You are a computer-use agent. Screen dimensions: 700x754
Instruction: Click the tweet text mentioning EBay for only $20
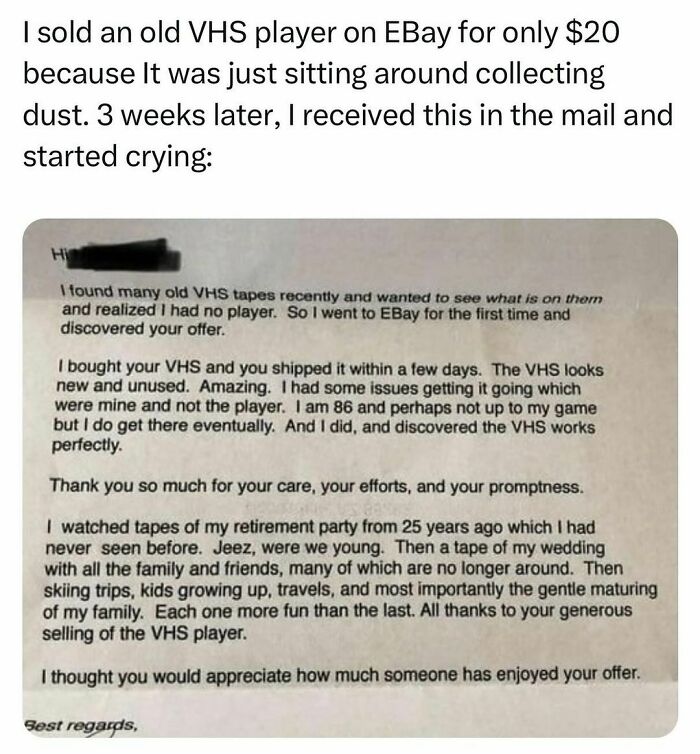tap(321, 33)
